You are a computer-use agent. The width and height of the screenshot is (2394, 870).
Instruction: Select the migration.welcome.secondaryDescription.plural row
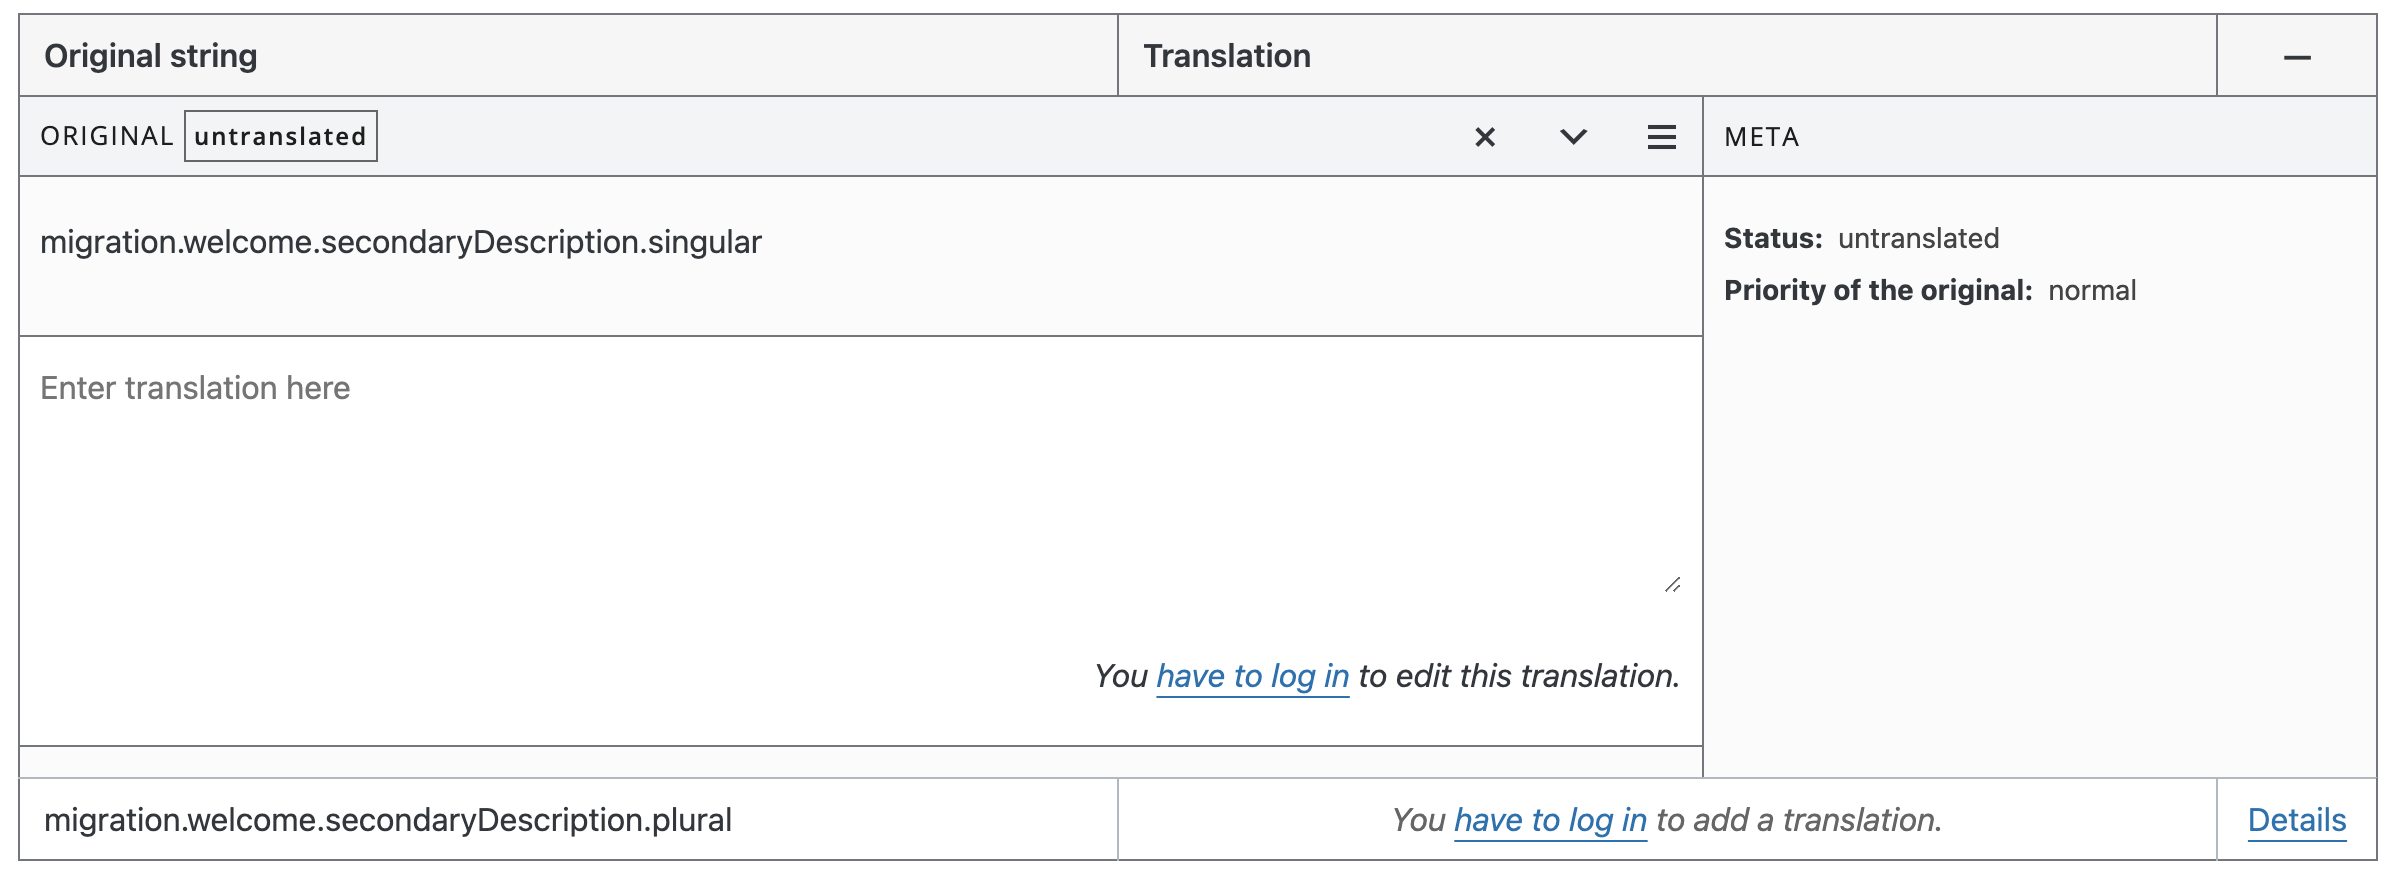pyautogui.click(x=388, y=821)
